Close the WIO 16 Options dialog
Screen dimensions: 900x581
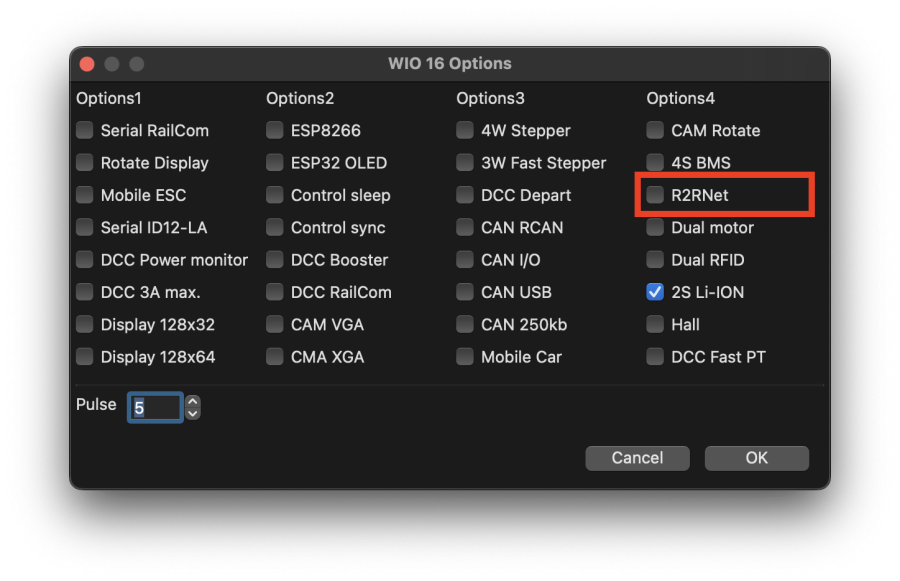[87, 64]
